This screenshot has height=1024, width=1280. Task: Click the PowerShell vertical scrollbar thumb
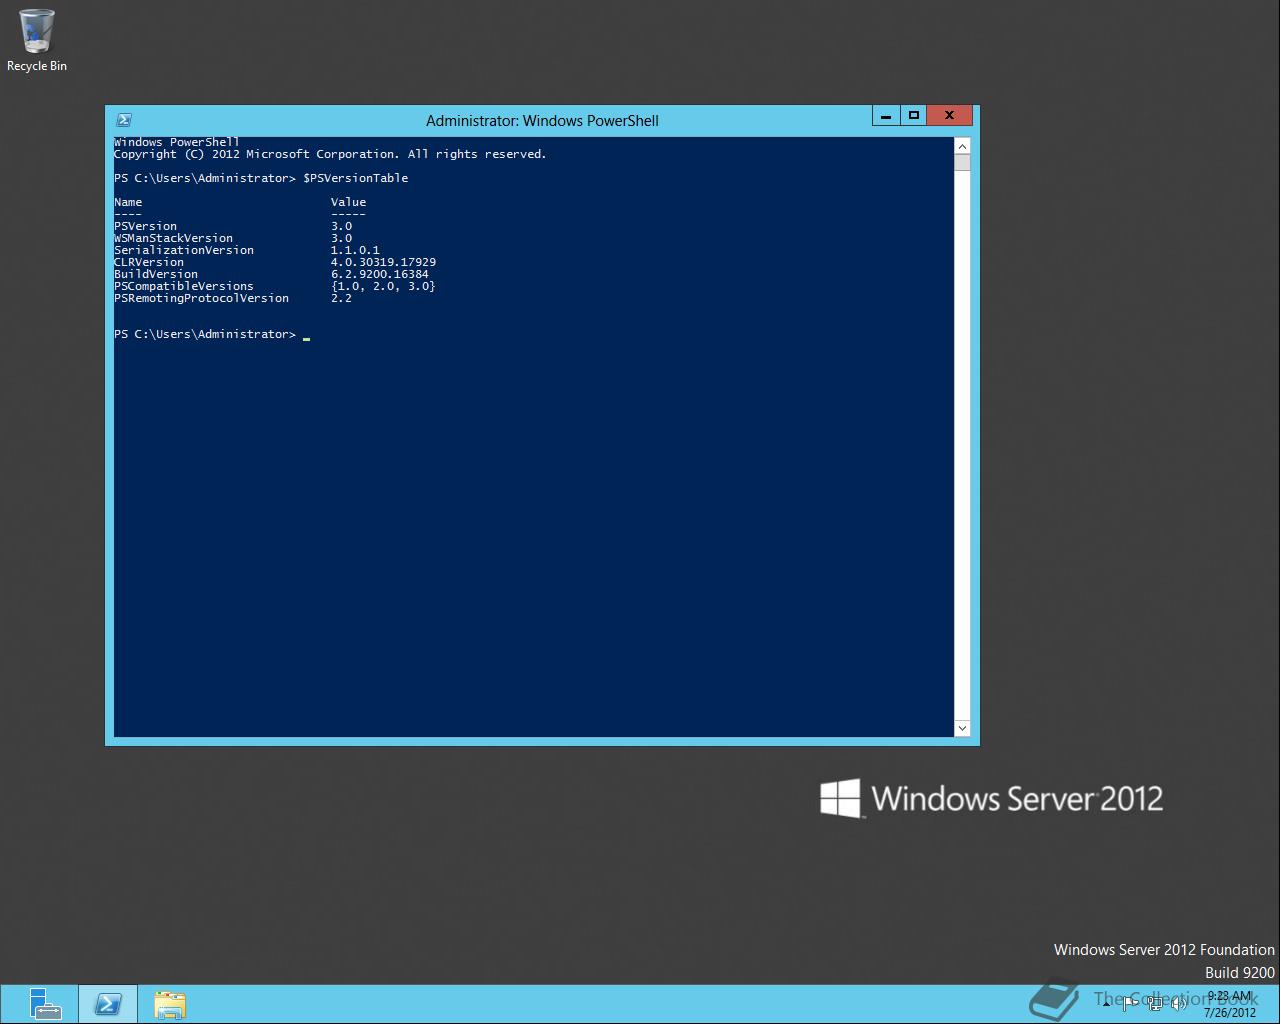(x=962, y=163)
